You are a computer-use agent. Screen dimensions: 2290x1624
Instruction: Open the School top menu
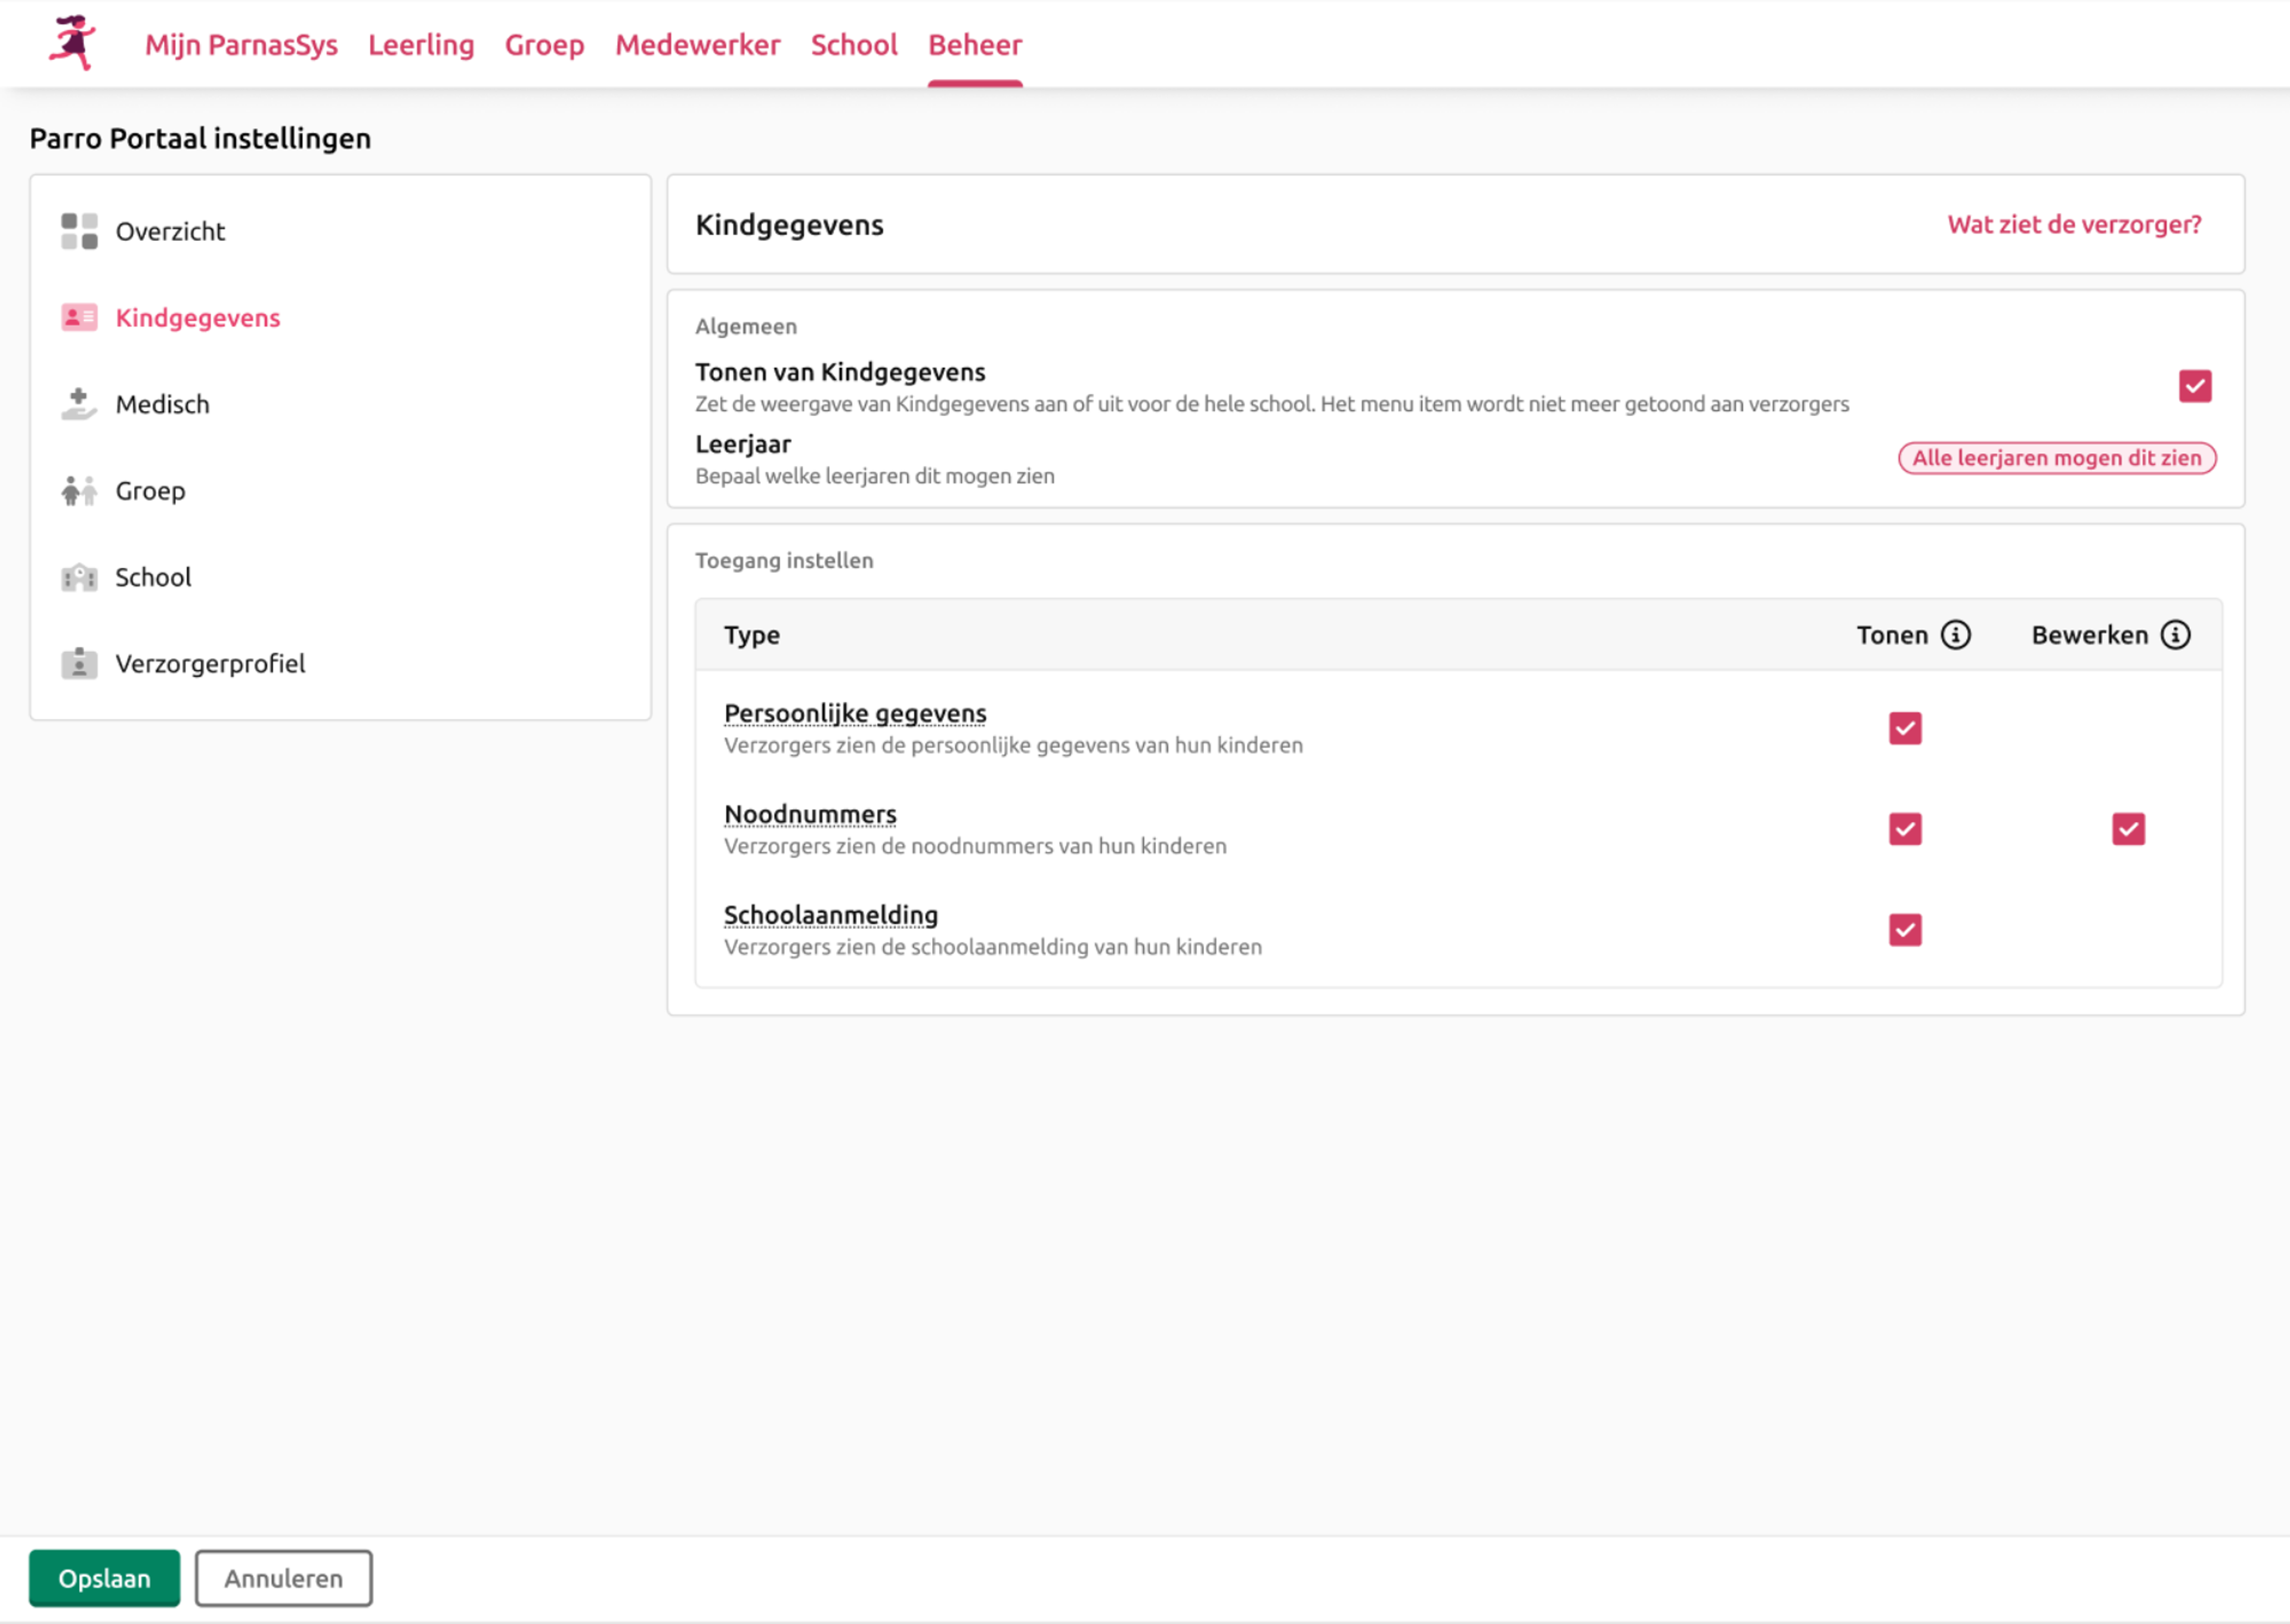[x=854, y=45]
